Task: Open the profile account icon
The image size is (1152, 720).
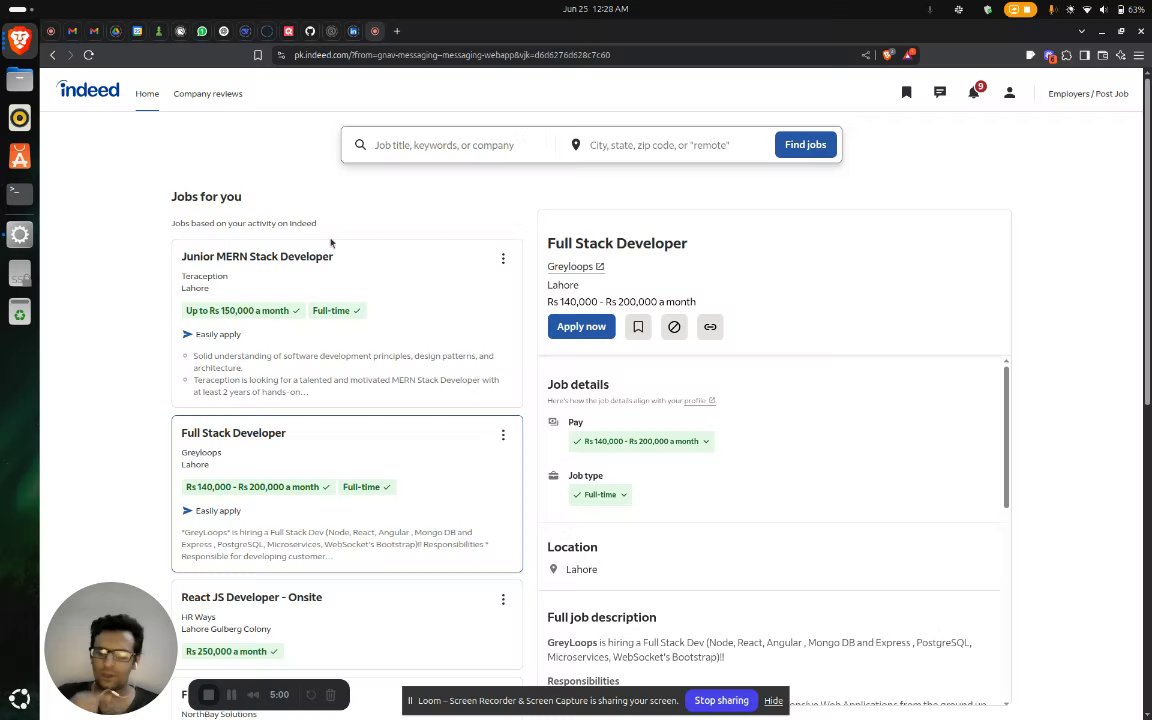Action: pyautogui.click(x=1009, y=92)
